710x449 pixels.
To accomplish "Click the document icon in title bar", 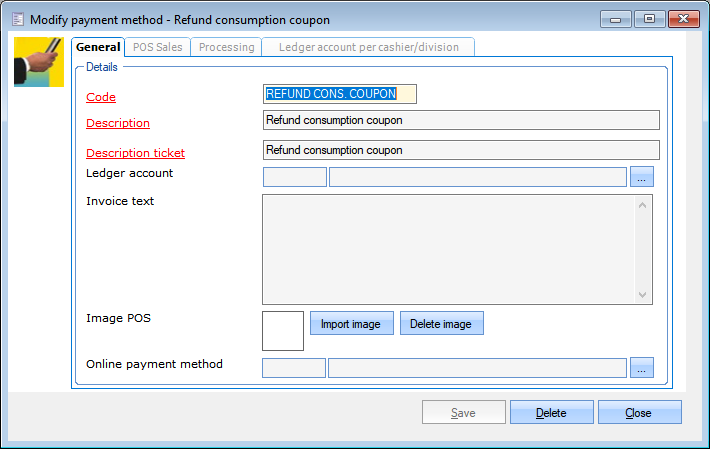I will 17,19.
